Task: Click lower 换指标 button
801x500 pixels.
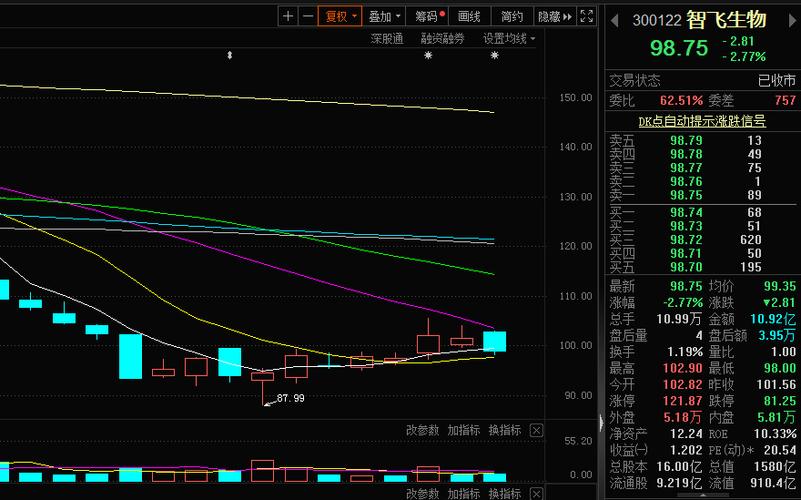Action: click(x=505, y=494)
